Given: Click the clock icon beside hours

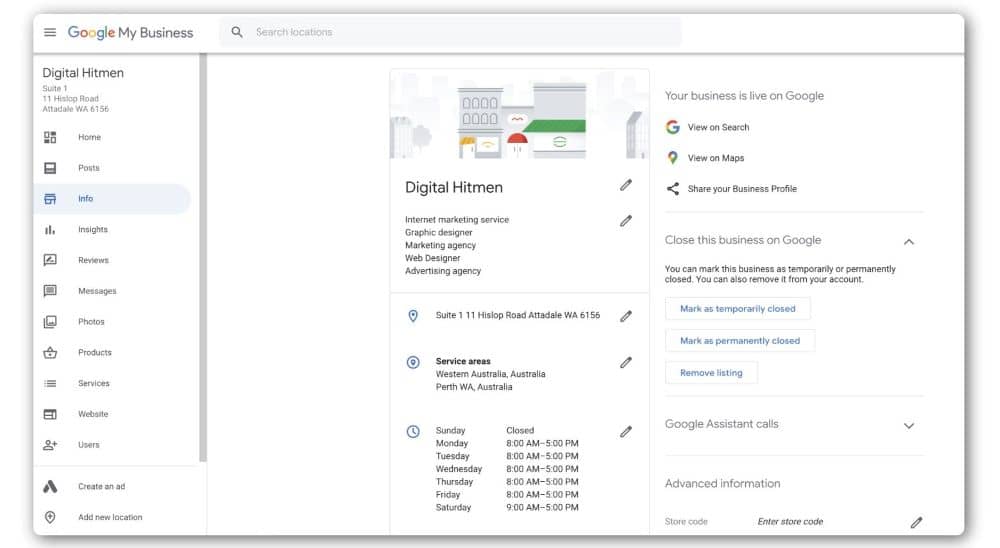Looking at the screenshot, I should [413, 431].
